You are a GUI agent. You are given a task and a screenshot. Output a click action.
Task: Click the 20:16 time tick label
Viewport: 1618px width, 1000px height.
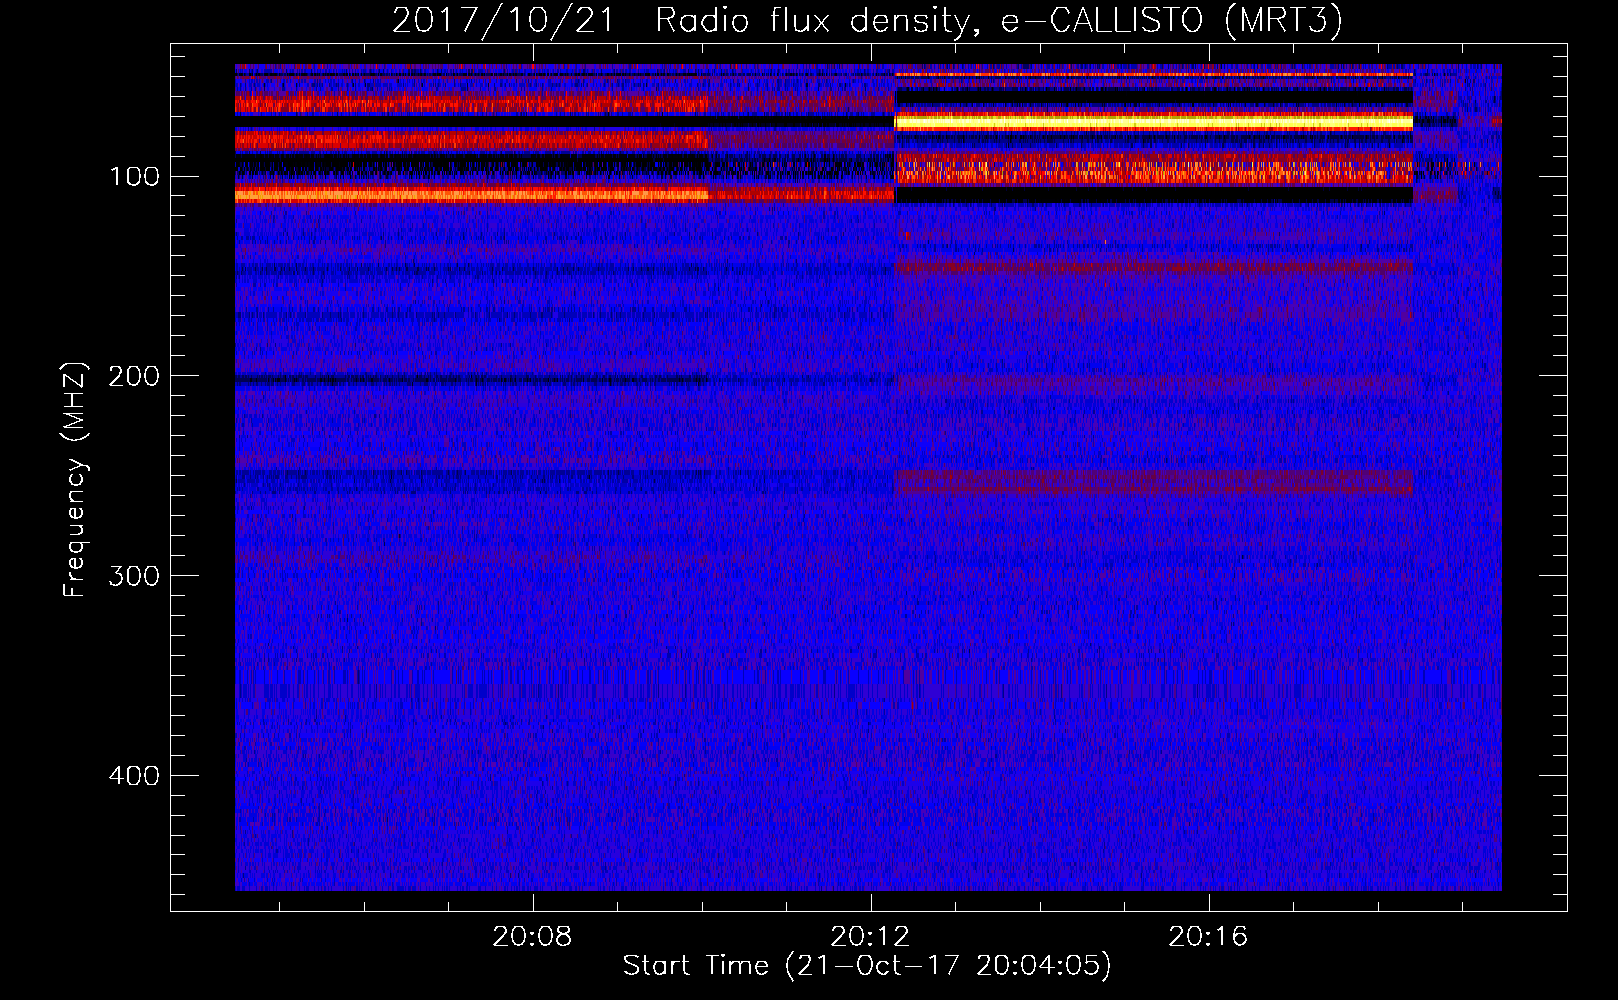click(x=1208, y=936)
